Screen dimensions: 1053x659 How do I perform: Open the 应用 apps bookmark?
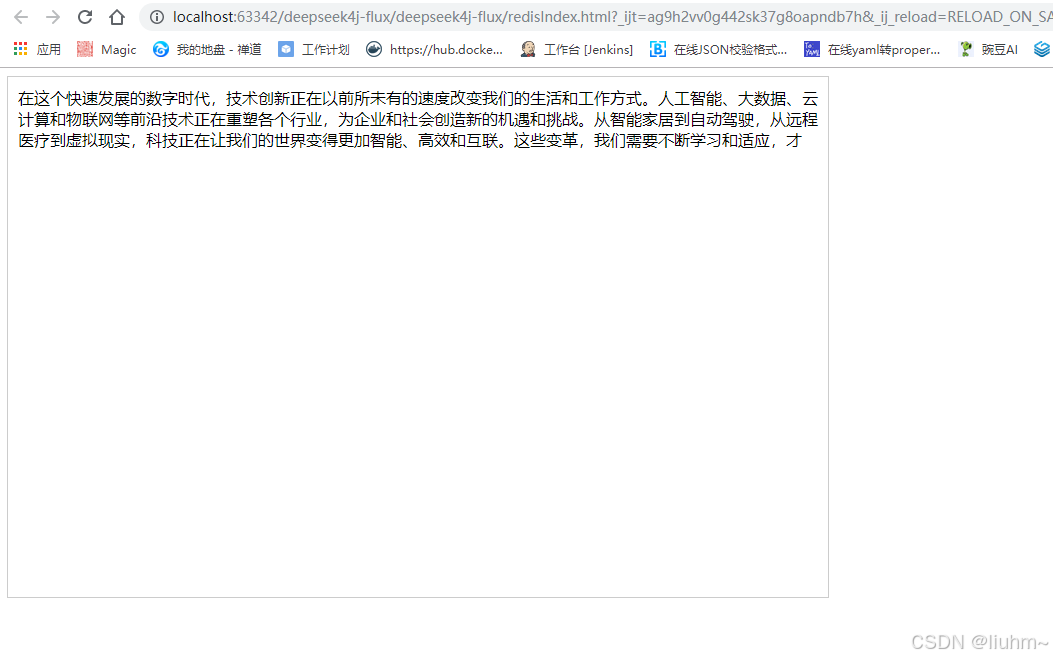pos(37,49)
